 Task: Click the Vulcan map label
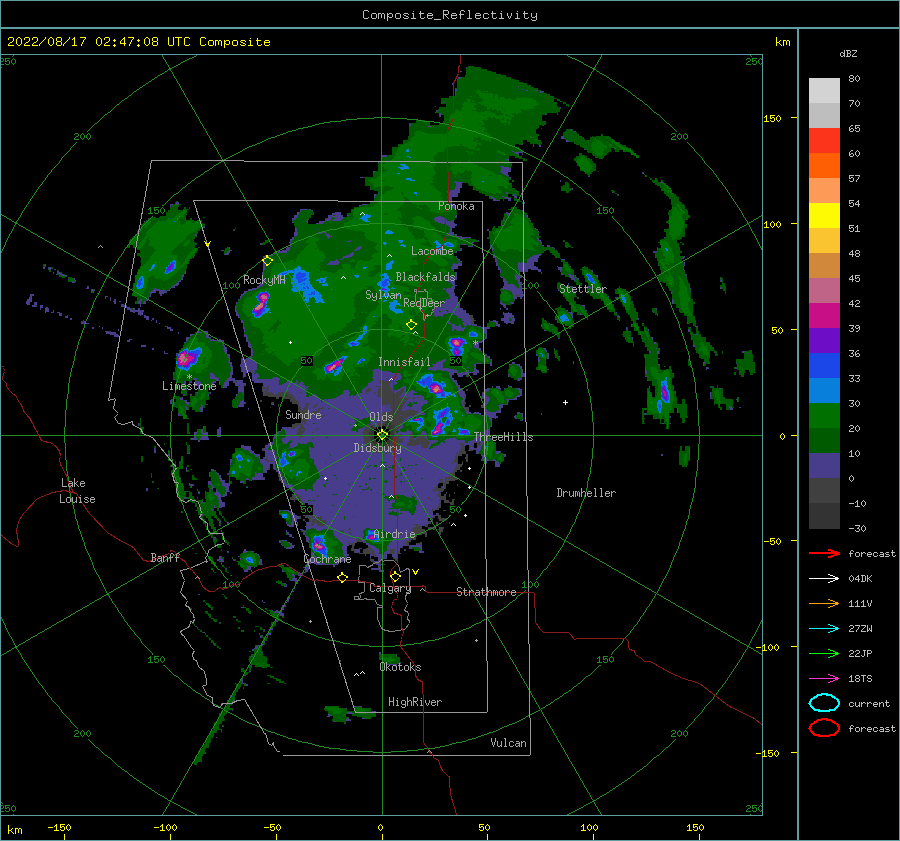[x=508, y=743]
